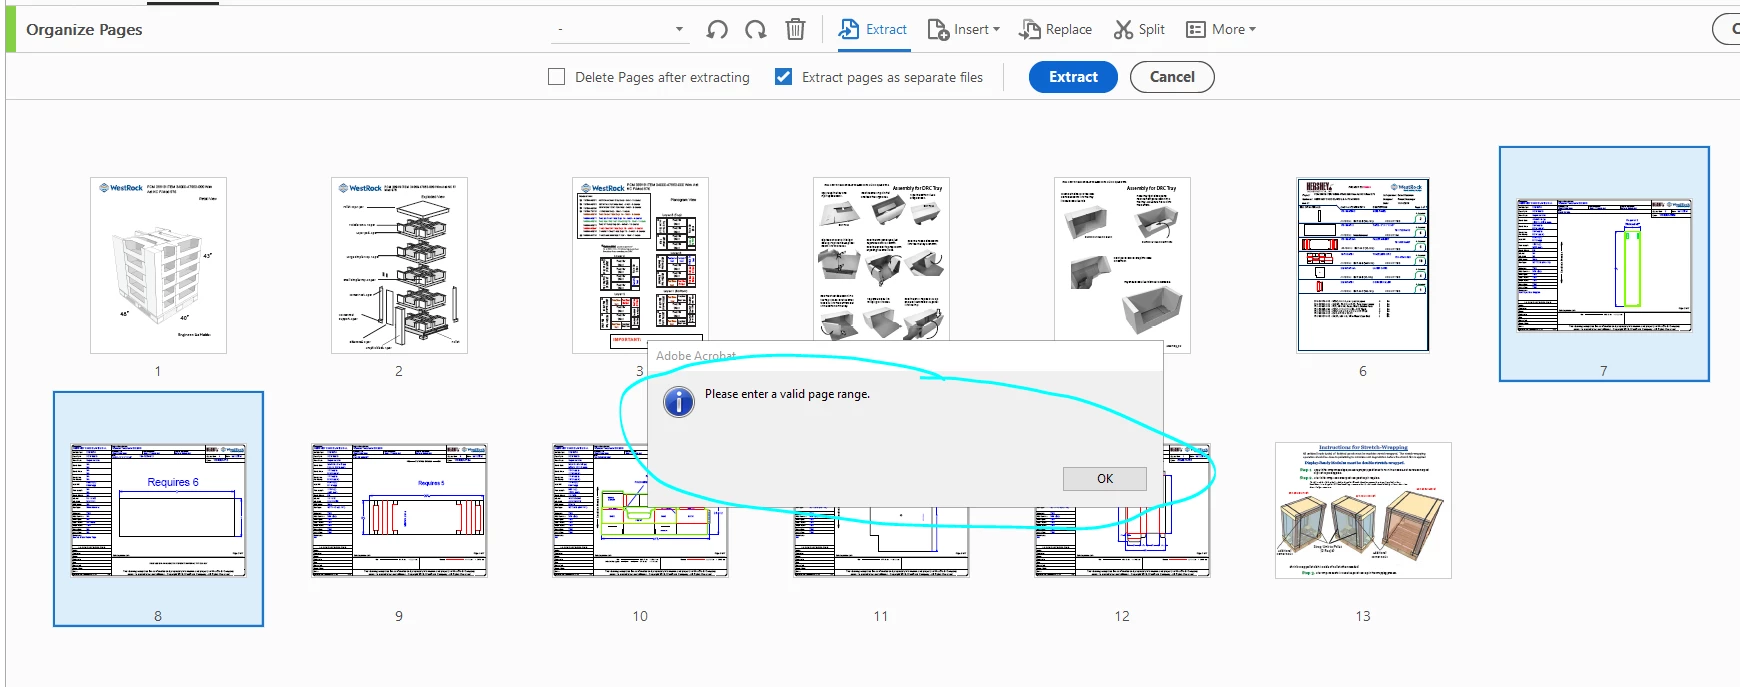Dismiss the dialog with OK
The image size is (1740, 687).
coord(1105,479)
